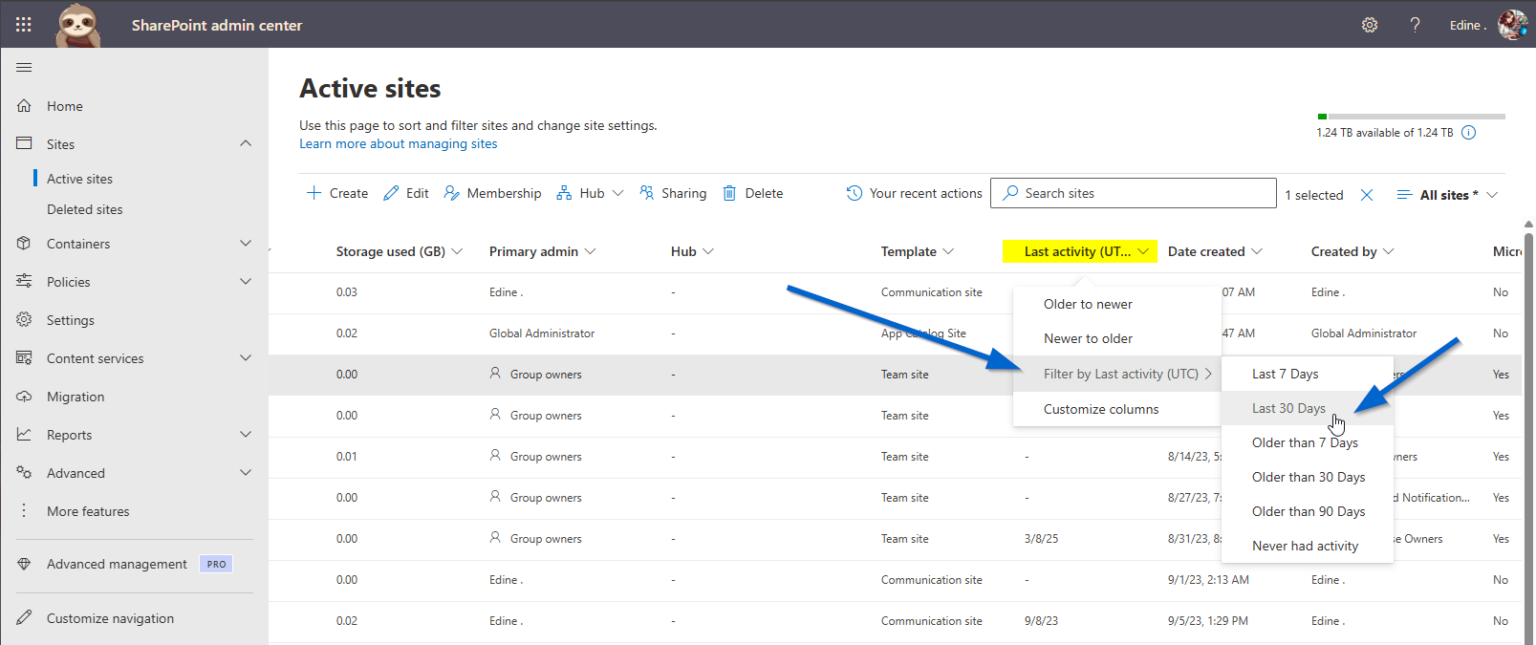Collapse the Sites section chevron
The image size is (1536, 645).
[245, 143]
